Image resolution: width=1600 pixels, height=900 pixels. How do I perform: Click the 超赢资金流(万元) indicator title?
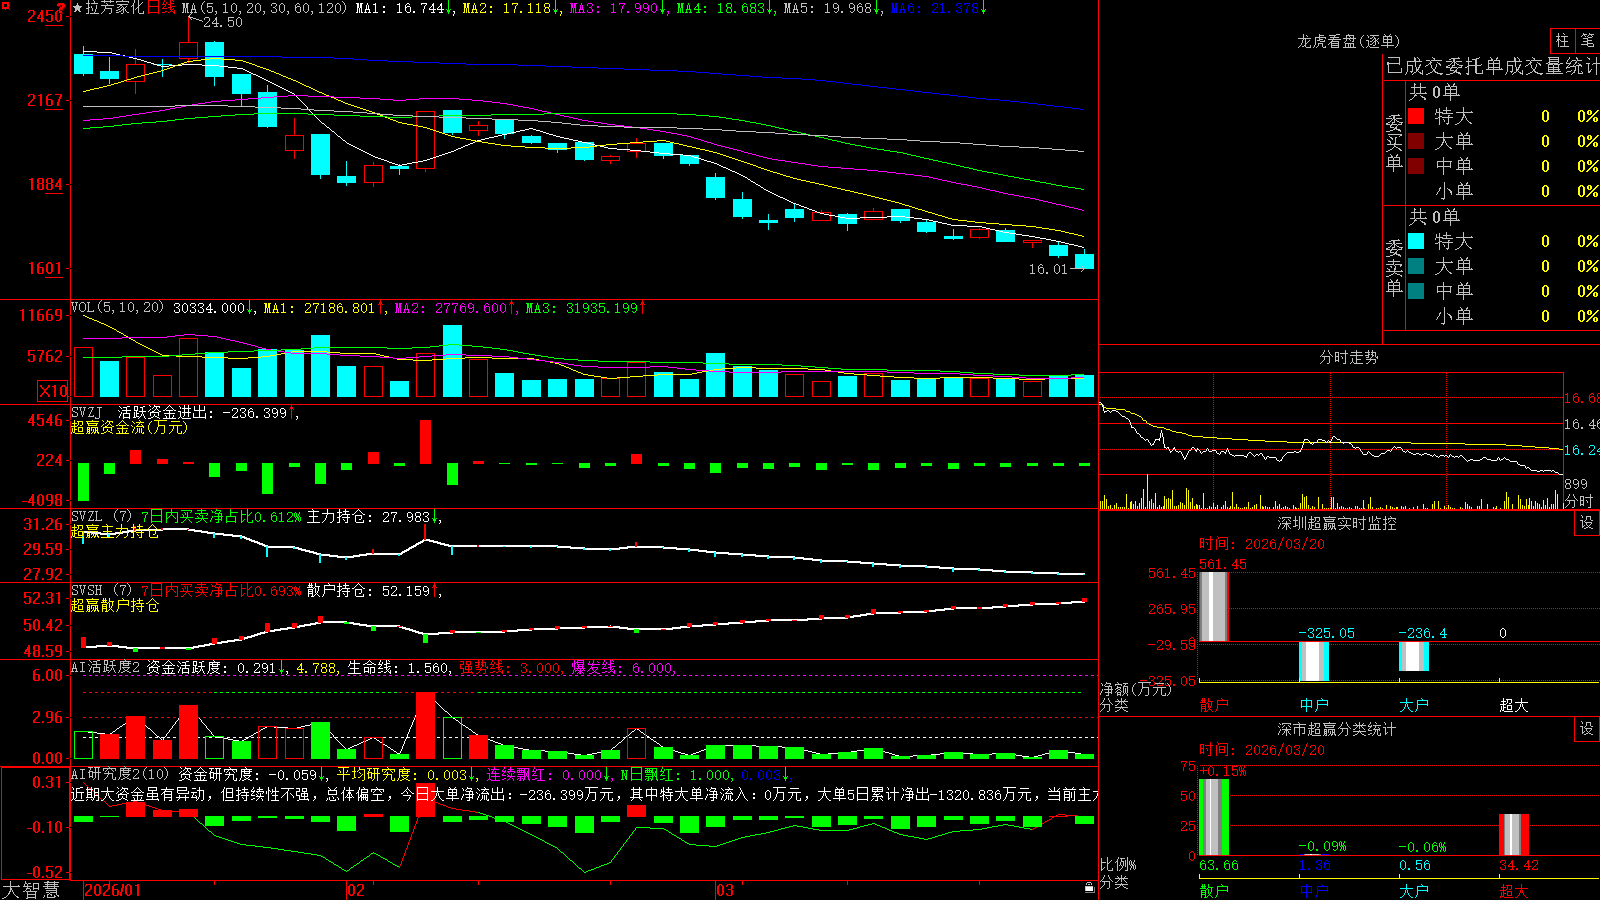(129, 427)
